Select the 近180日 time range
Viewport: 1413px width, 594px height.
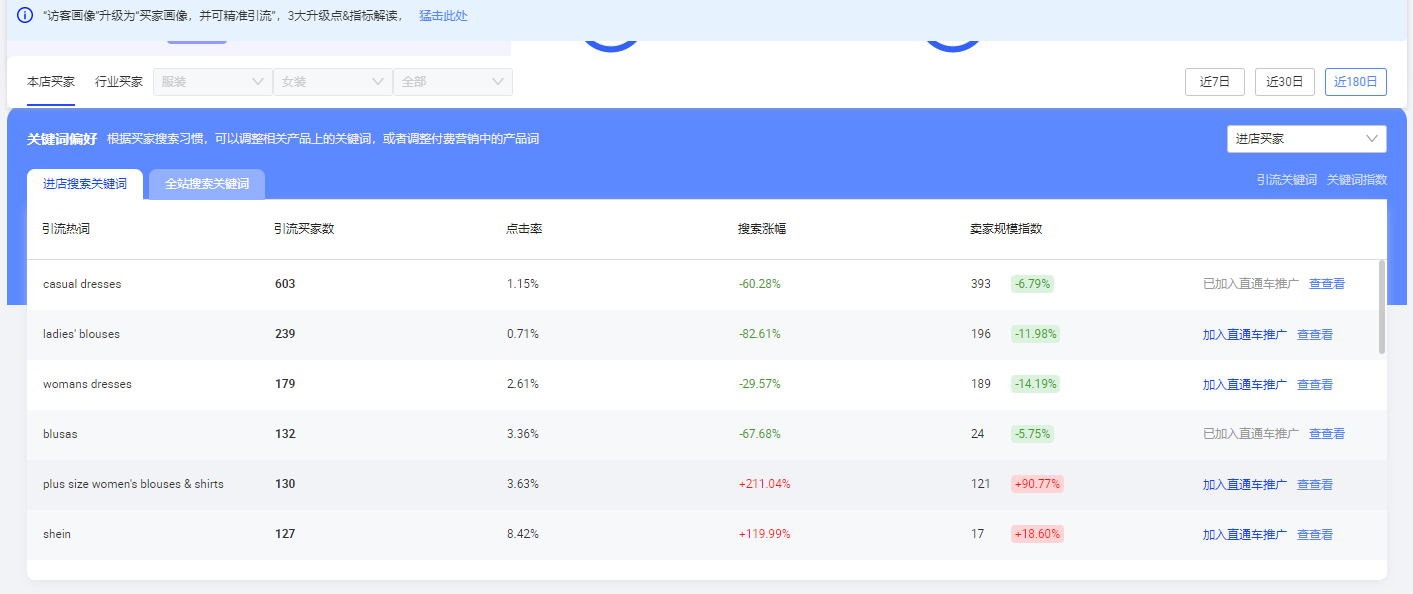point(1355,82)
